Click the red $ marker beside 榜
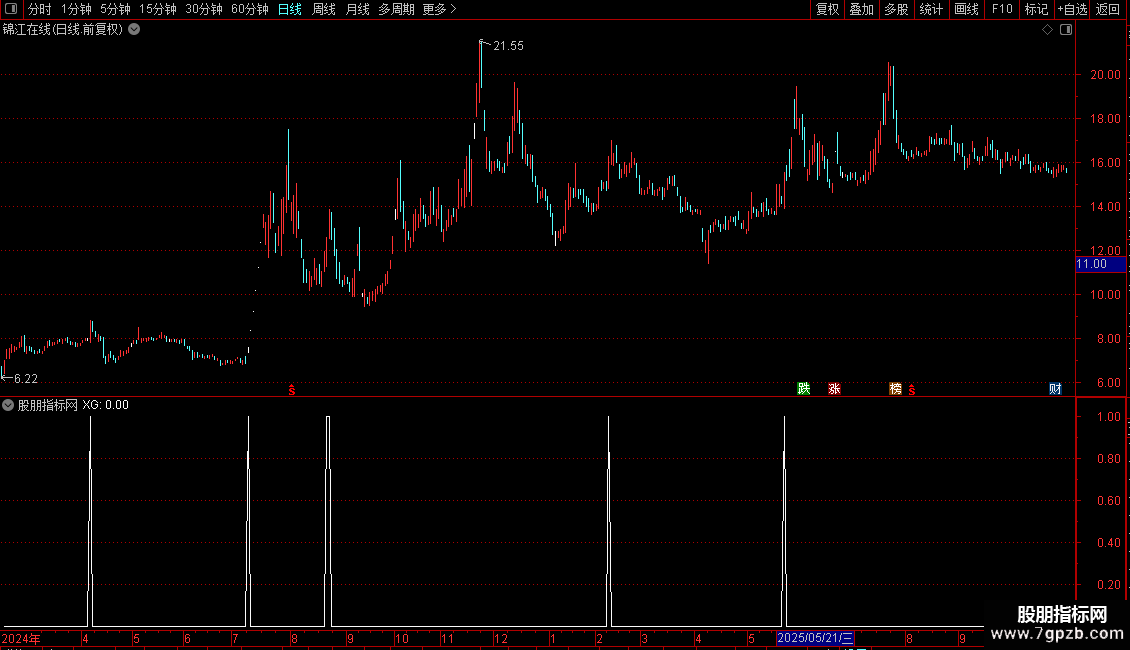This screenshot has width=1130, height=650. pyautogui.click(x=912, y=390)
